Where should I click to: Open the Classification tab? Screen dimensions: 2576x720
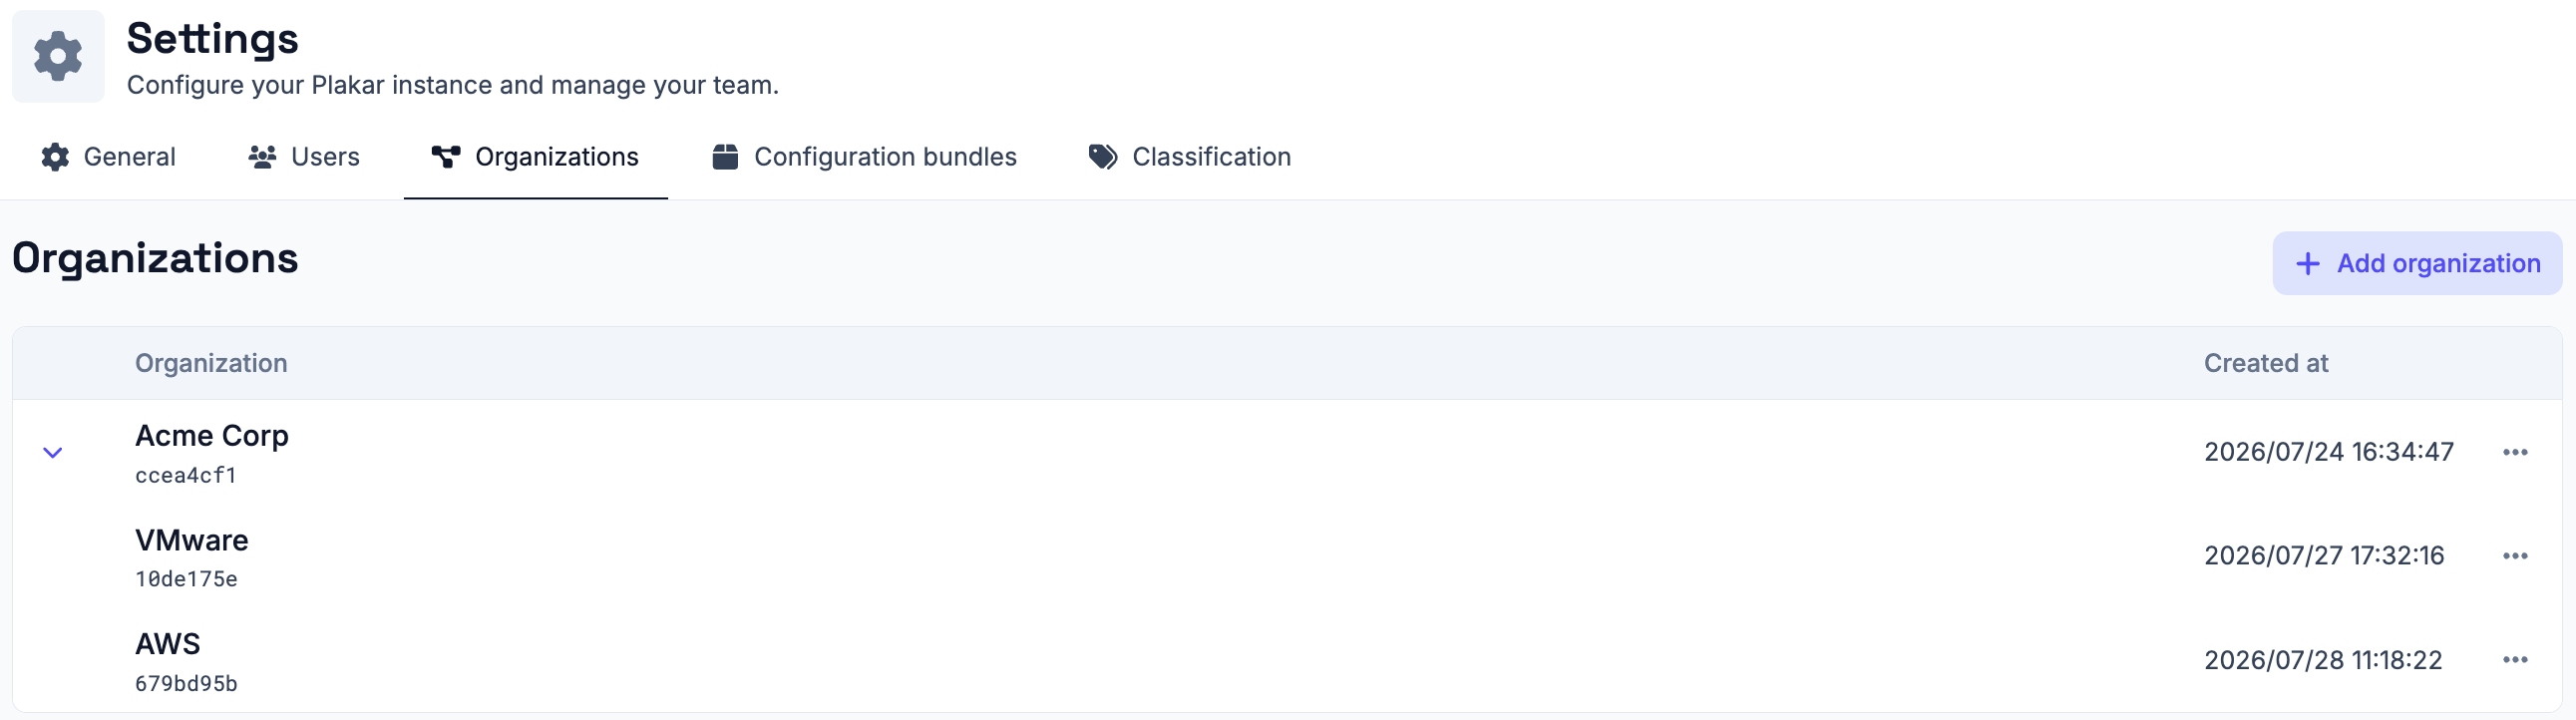pos(1190,157)
